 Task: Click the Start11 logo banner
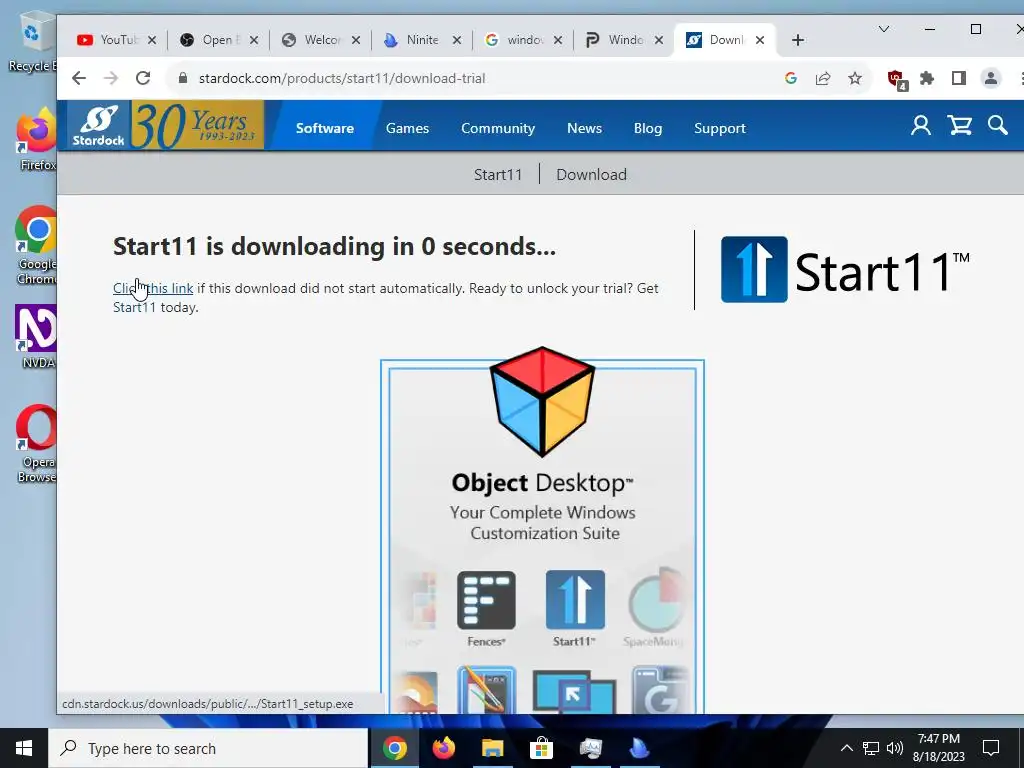click(x=845, y=270)
